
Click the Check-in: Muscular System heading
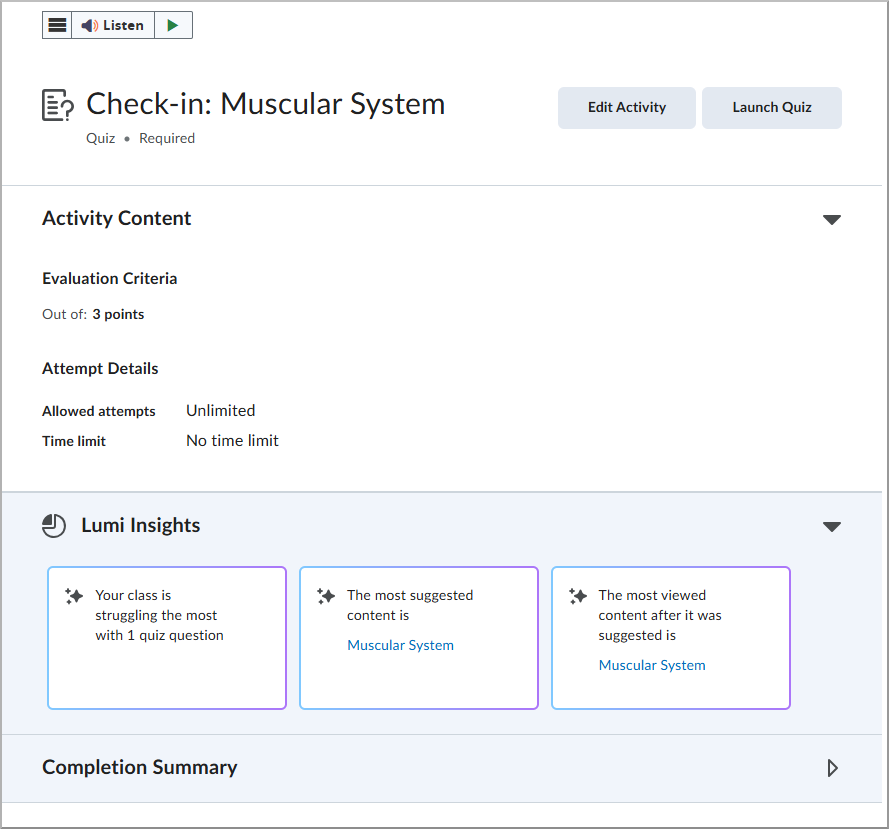(x=265, y=103)
